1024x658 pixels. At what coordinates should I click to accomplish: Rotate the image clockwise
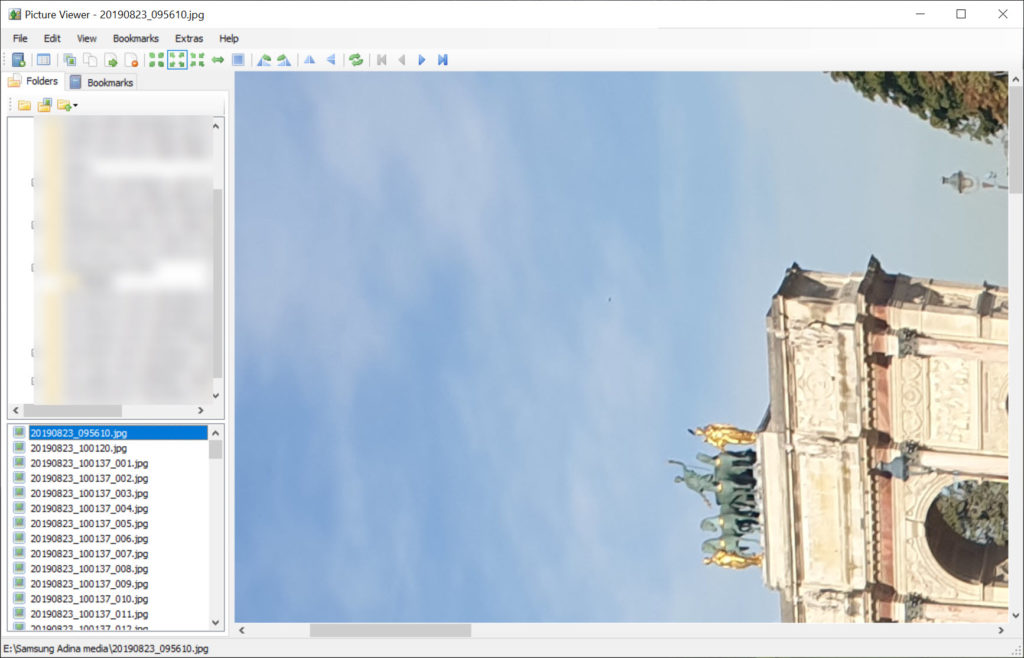[x=282, y=59]
